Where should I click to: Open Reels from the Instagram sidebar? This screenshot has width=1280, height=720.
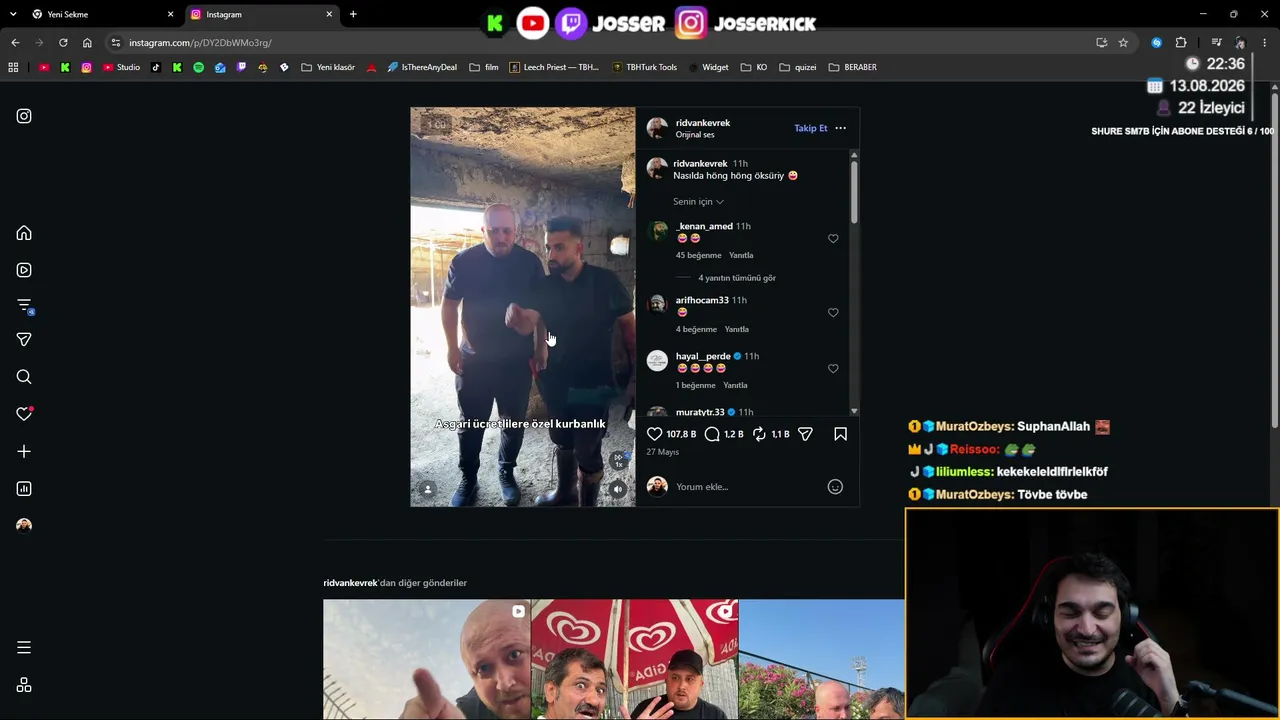click(x=24, y=270)
